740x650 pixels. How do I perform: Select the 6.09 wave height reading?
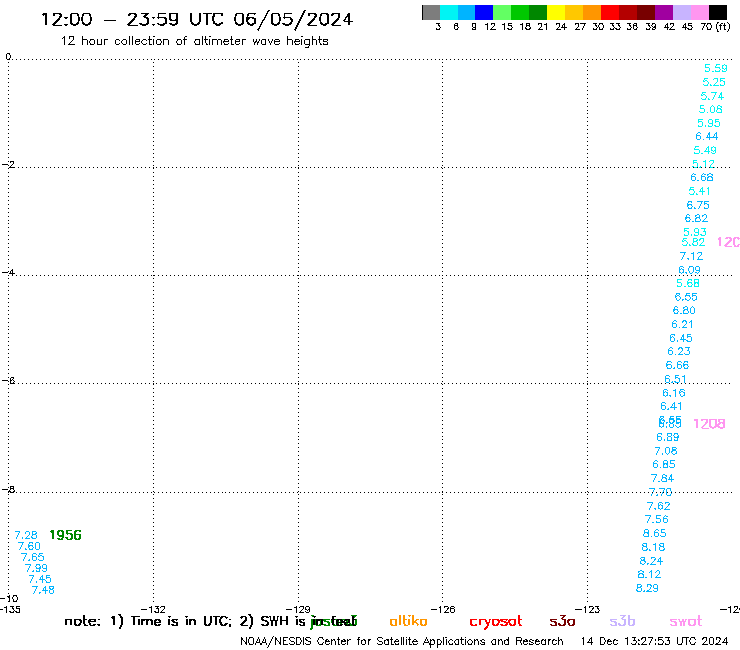pyautogui.click(x=690, y=270)
